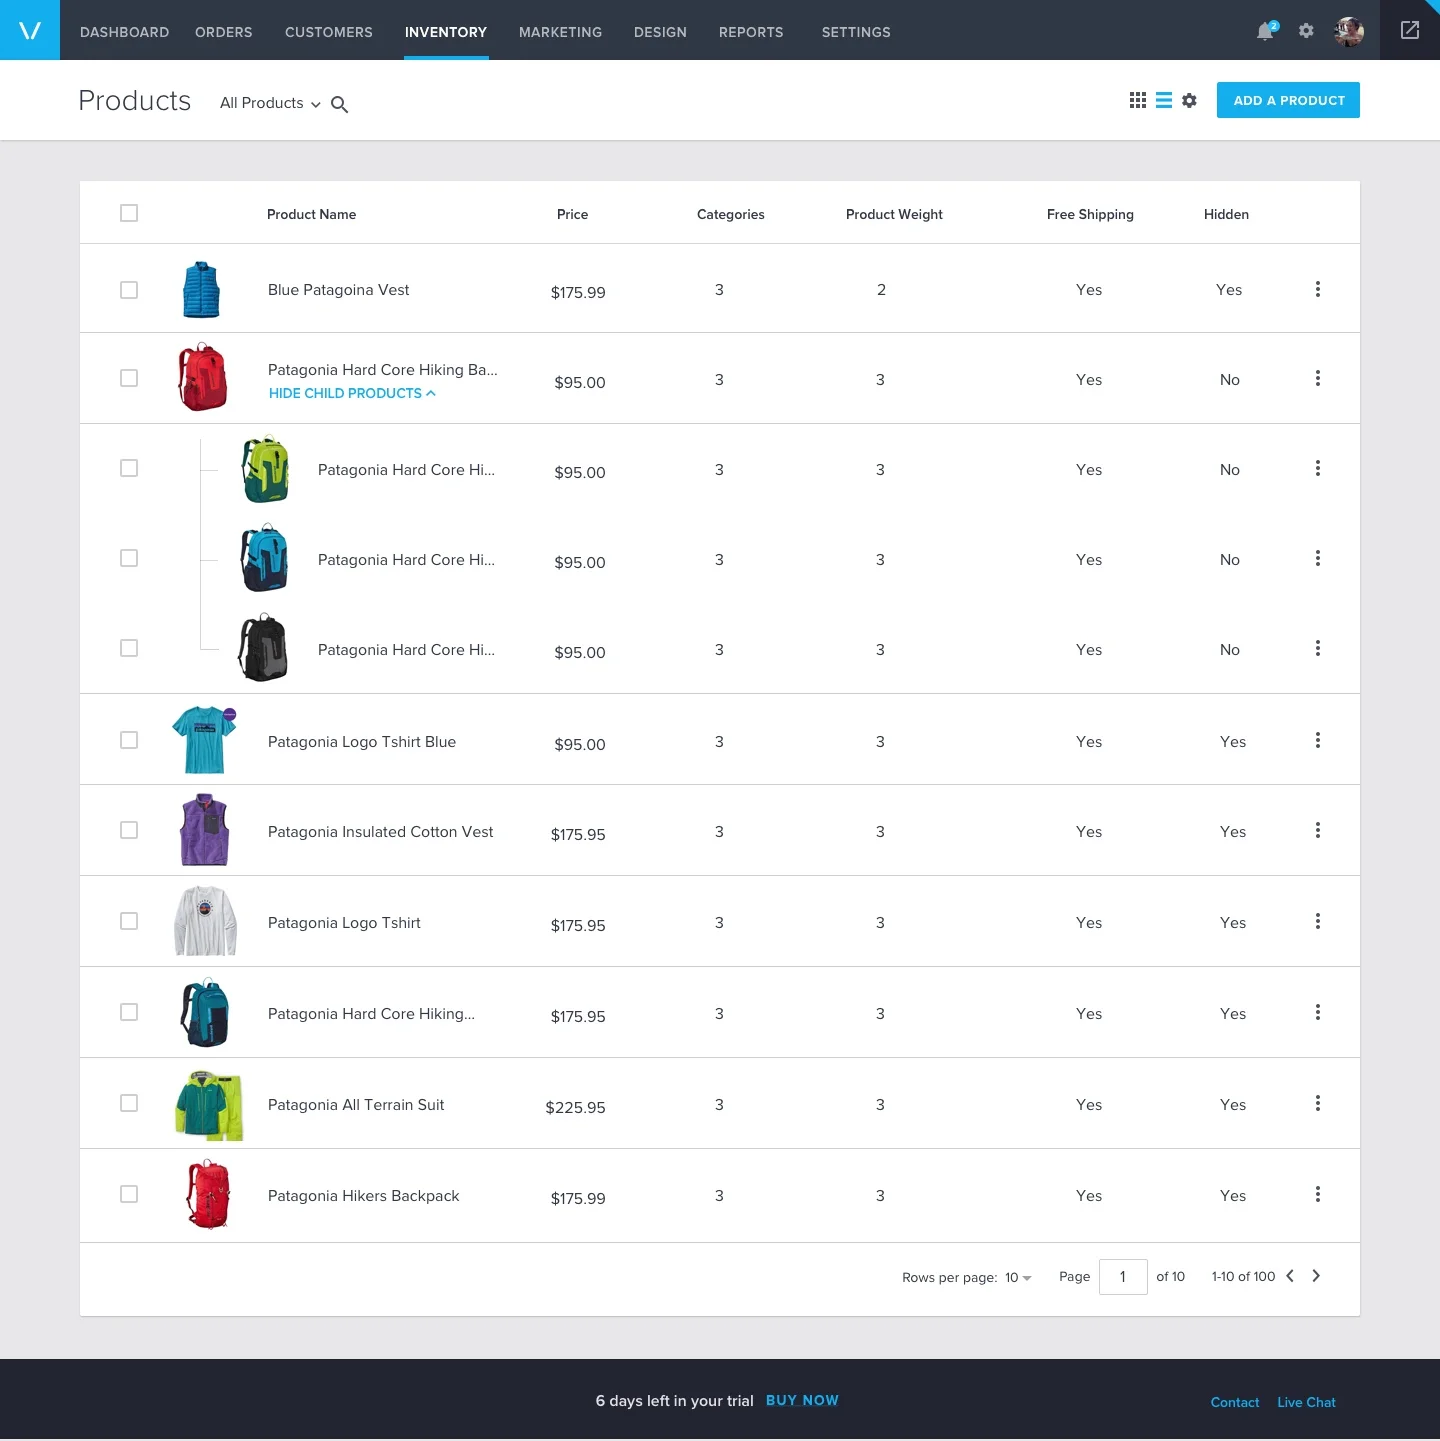The height and width of the screenshot is (1441, 1440).
Task: Open the Reports menu
Action: tap(751, 32)
